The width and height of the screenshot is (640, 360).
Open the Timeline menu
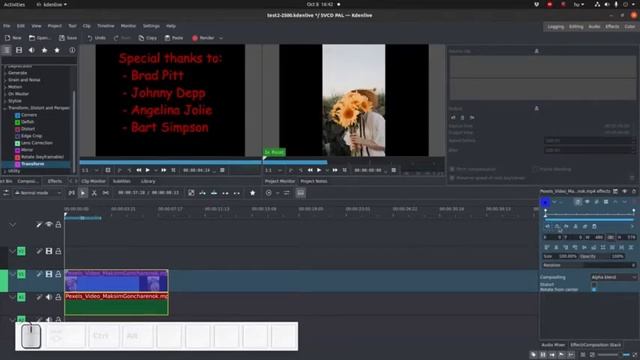pyautogui.click(x=106, y=26)
